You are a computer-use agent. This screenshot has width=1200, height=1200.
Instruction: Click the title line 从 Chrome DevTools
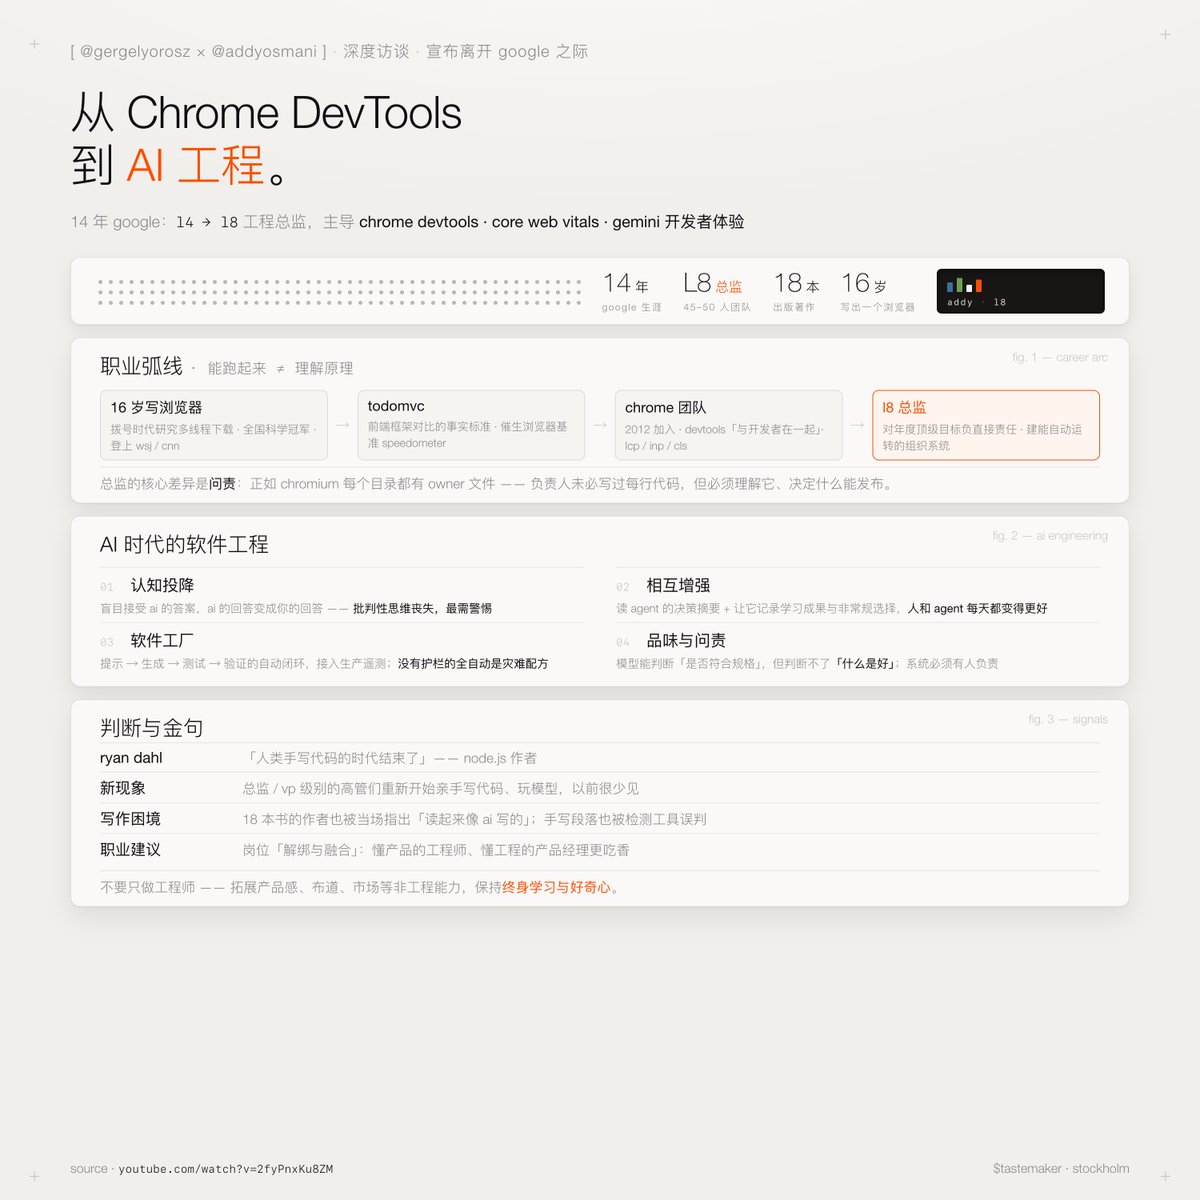click(266, 113)
